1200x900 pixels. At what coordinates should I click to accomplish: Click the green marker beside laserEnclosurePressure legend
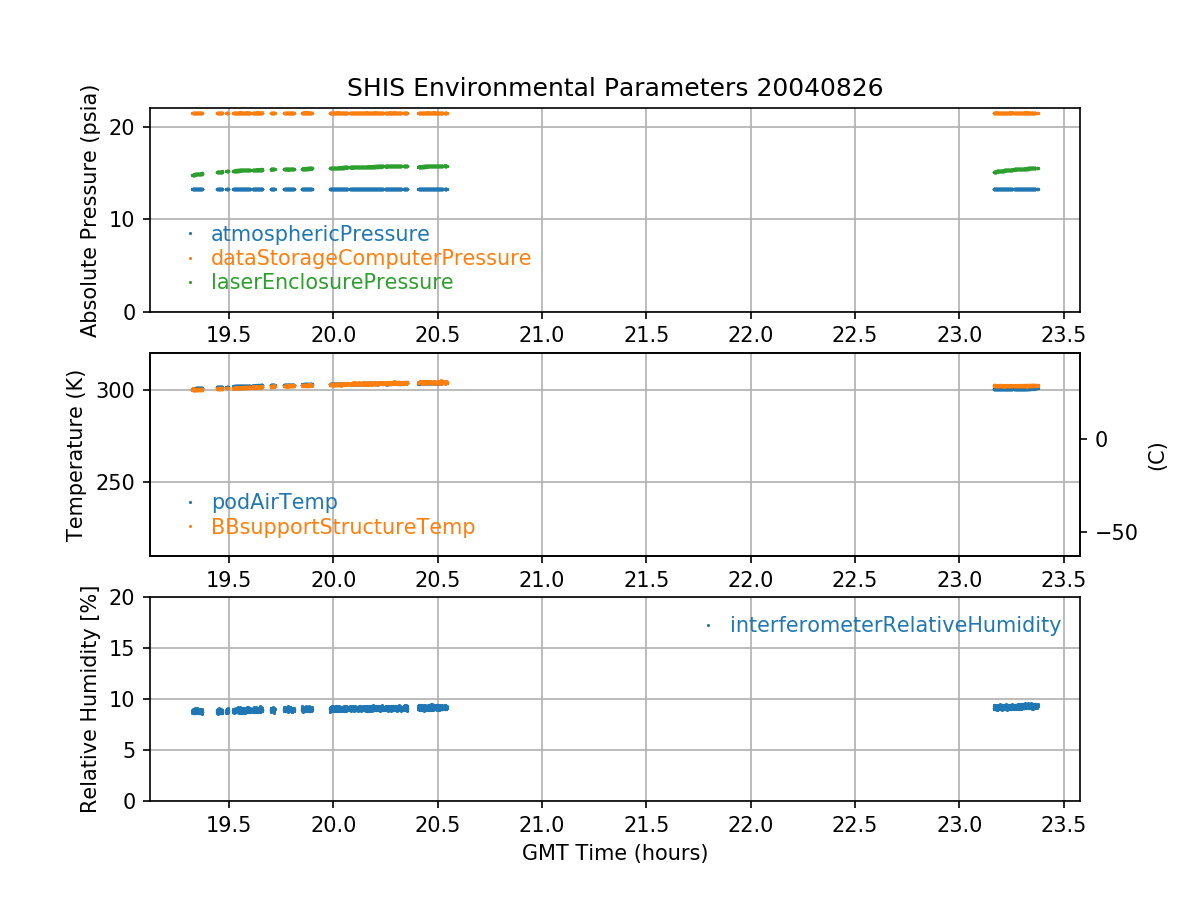[x=190, y=282]
